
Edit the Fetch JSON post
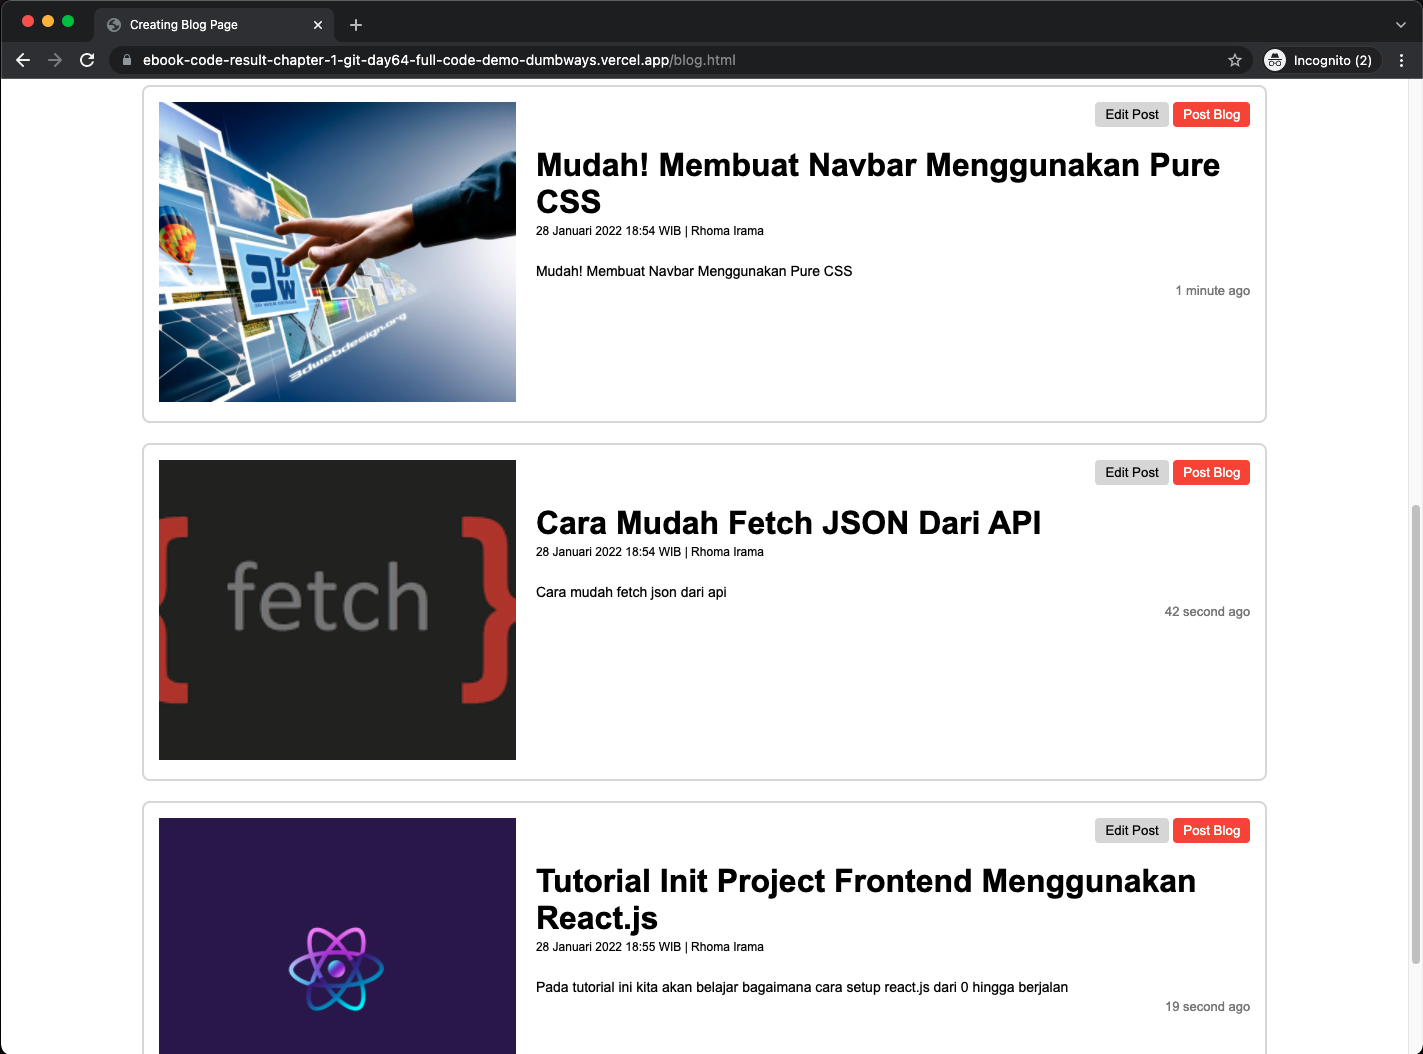tap(1132, 473)
